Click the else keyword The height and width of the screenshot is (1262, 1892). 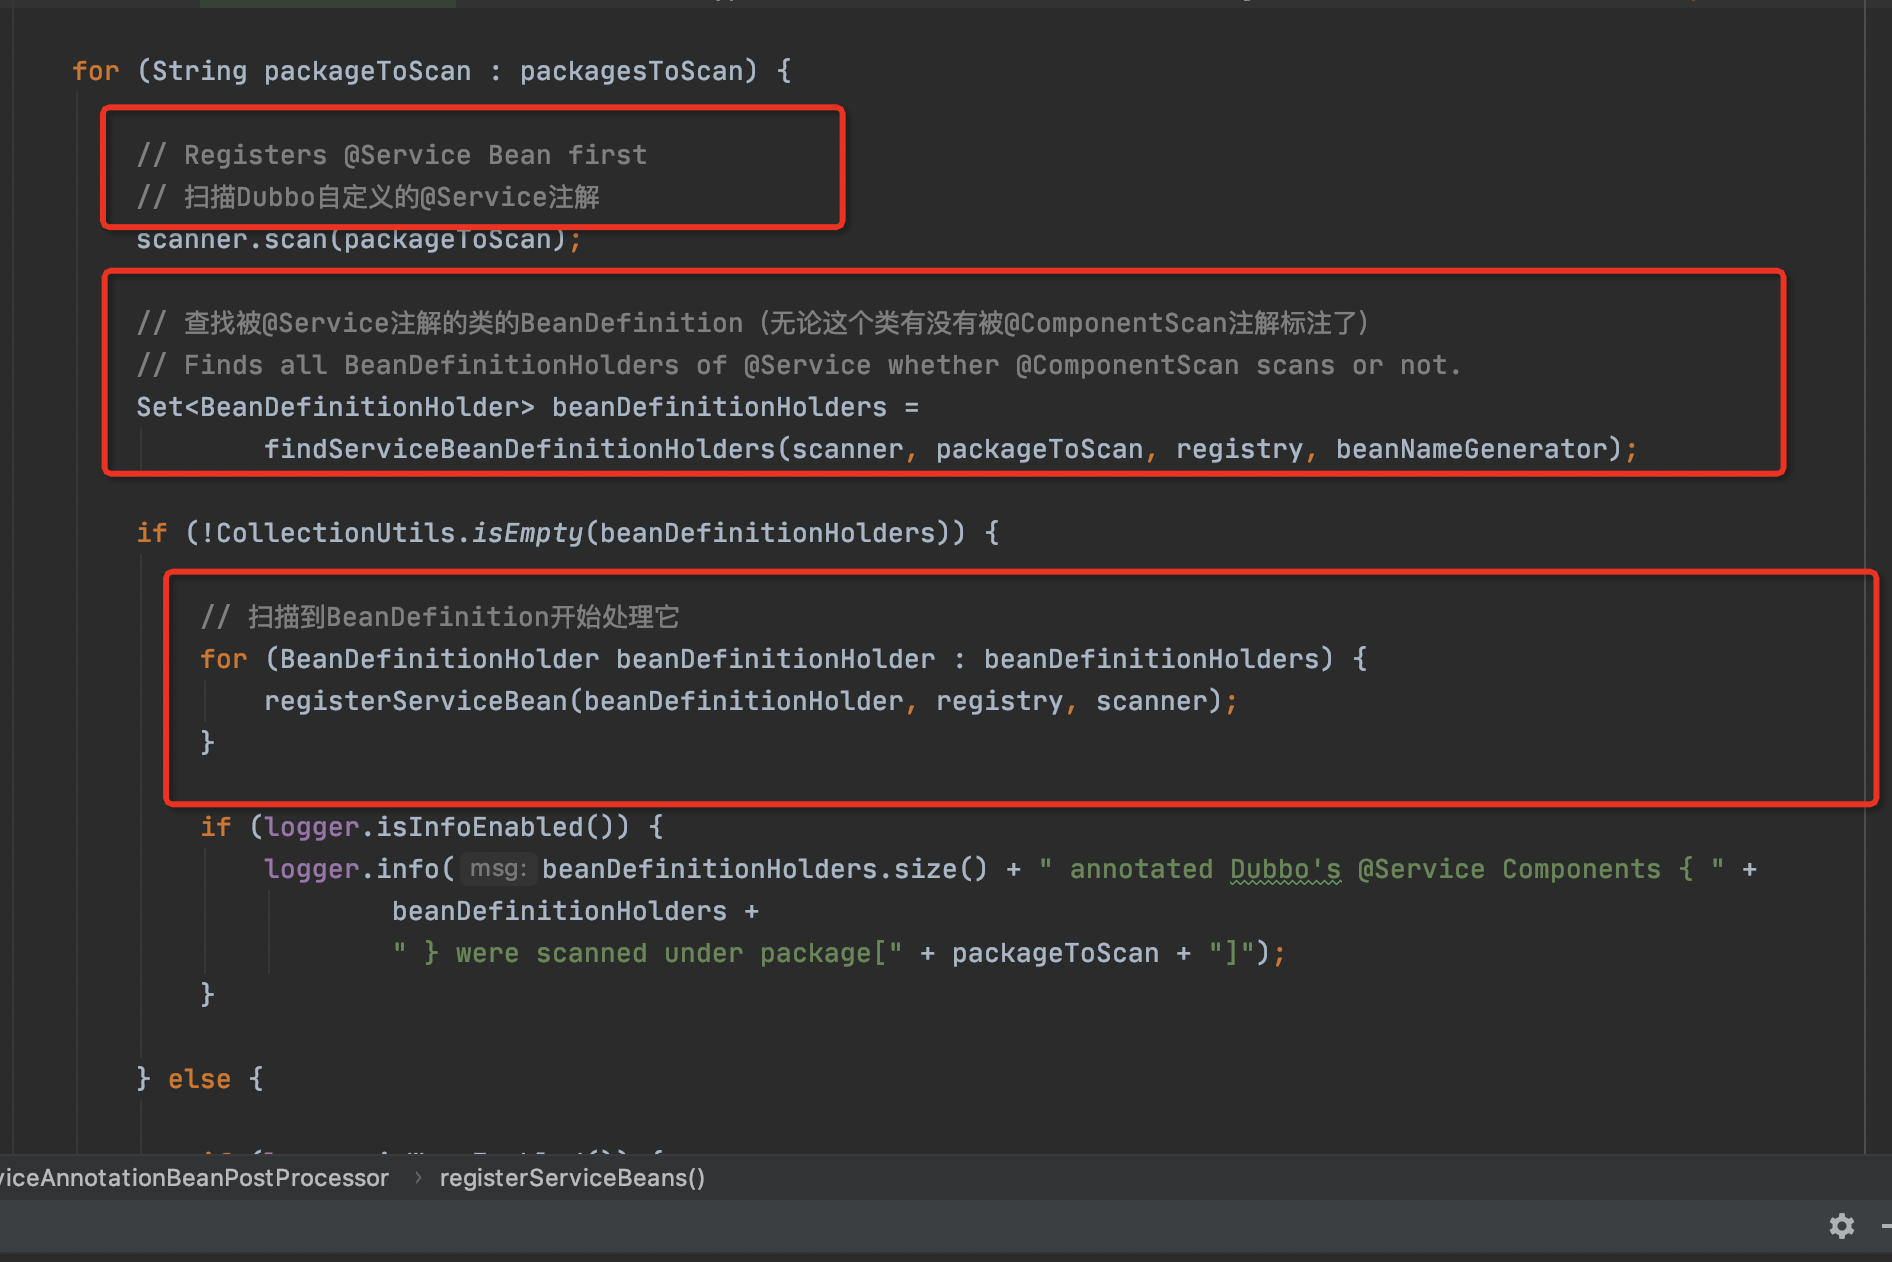[x=199, y=1079]
